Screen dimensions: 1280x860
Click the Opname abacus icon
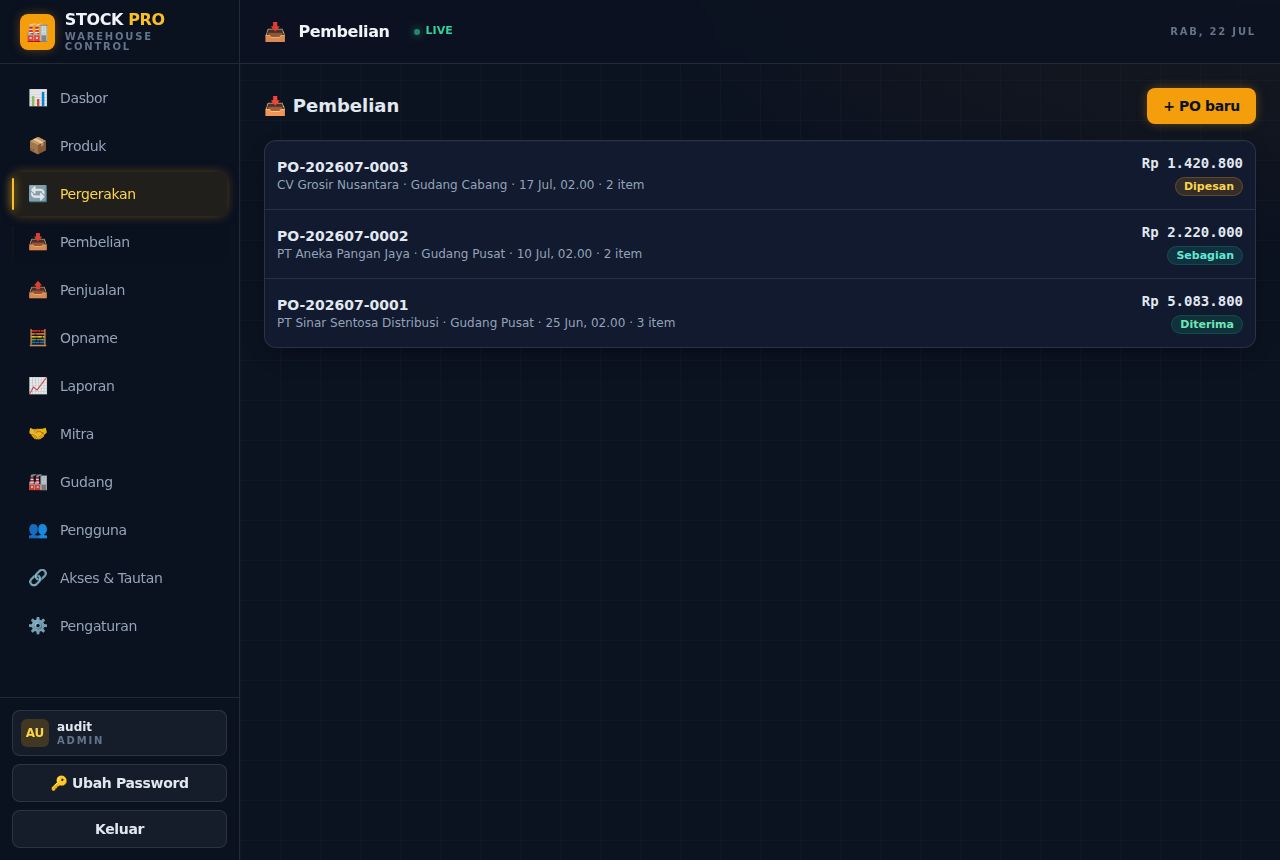click(38, 338)
